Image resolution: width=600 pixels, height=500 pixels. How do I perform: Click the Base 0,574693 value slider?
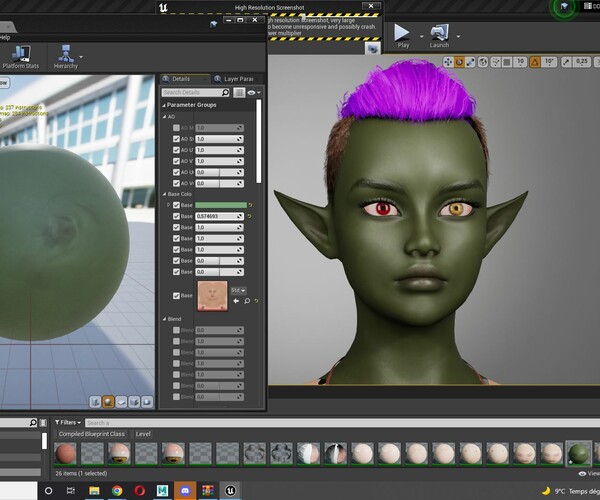(219, 216)
